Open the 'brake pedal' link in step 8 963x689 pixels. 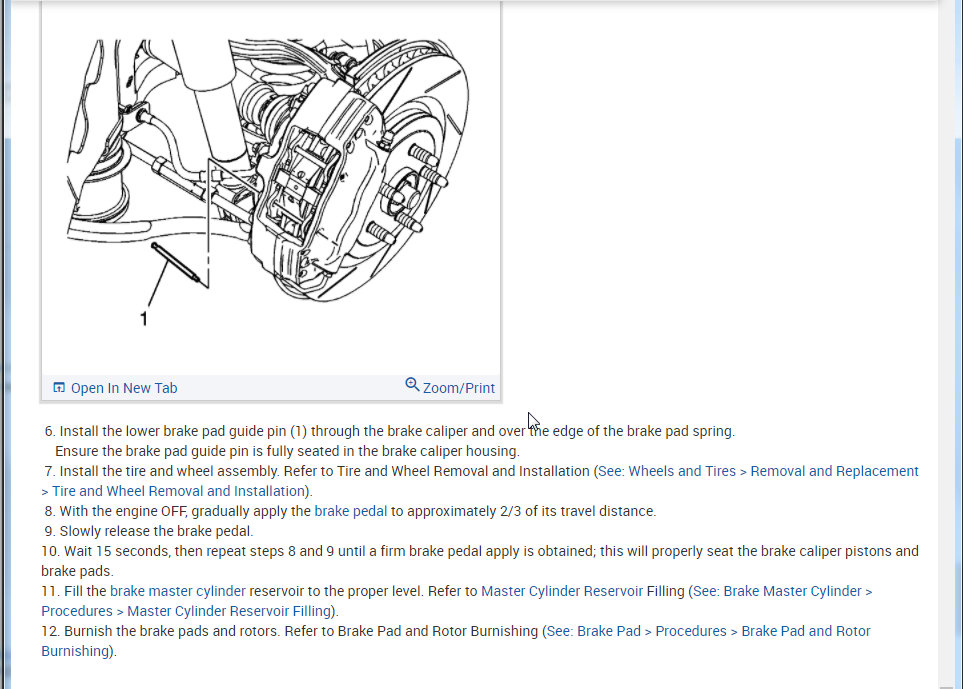351,511
